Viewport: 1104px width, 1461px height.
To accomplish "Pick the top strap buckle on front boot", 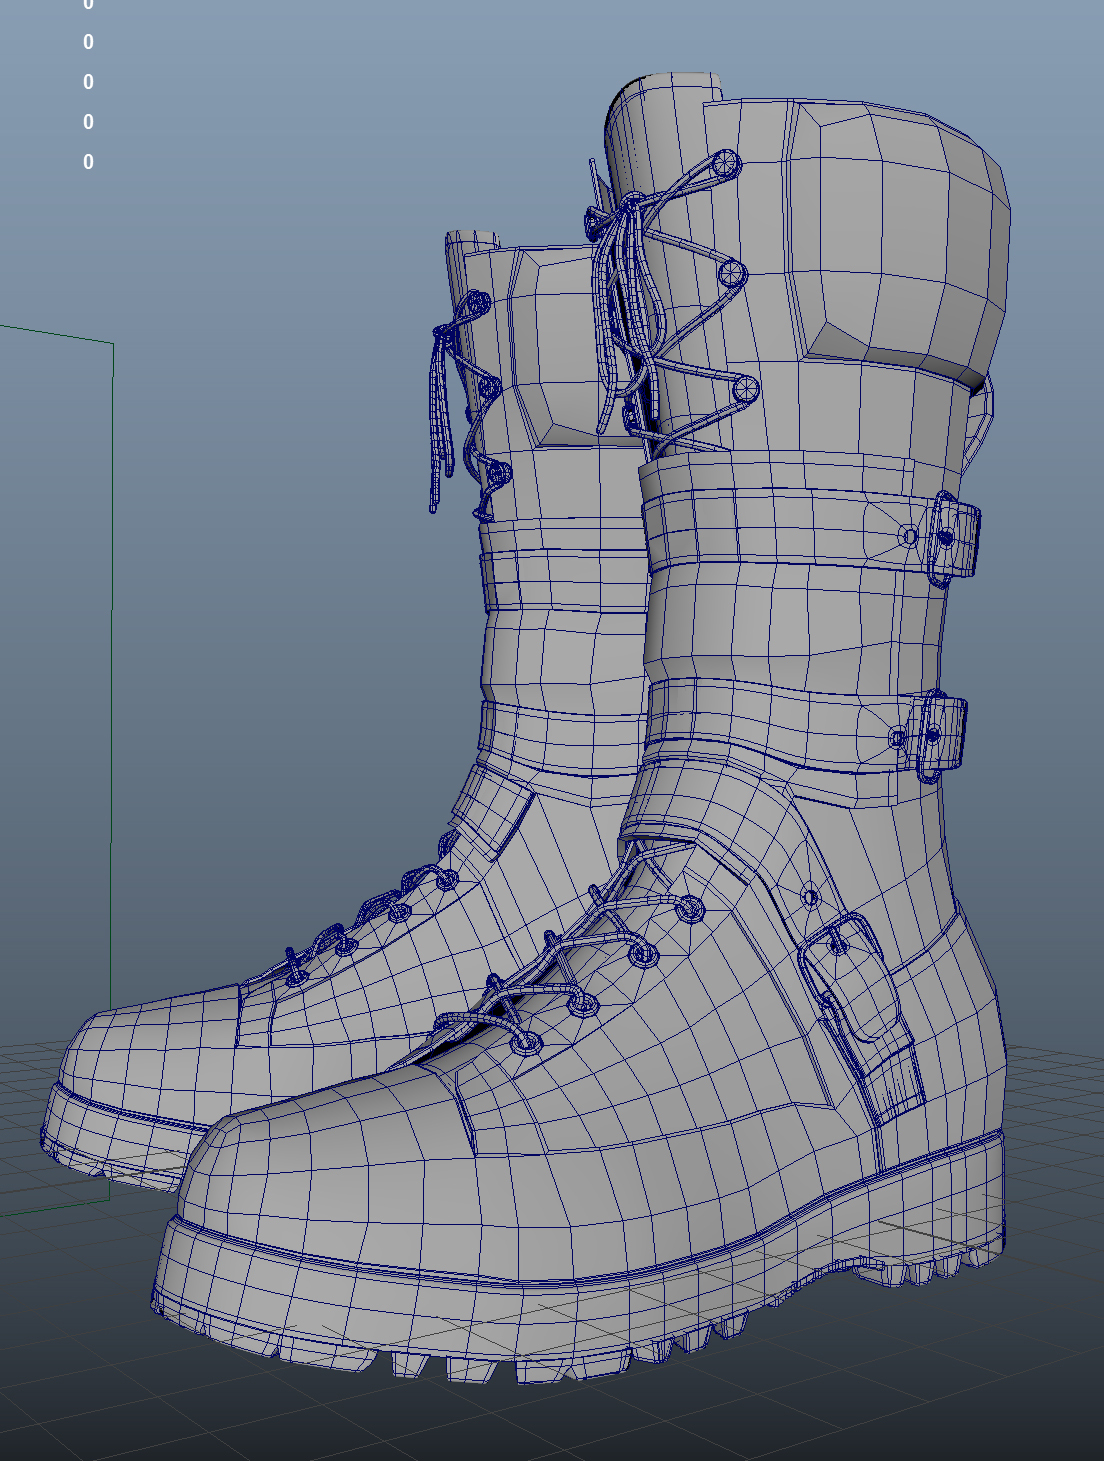I will pos(953,539).
